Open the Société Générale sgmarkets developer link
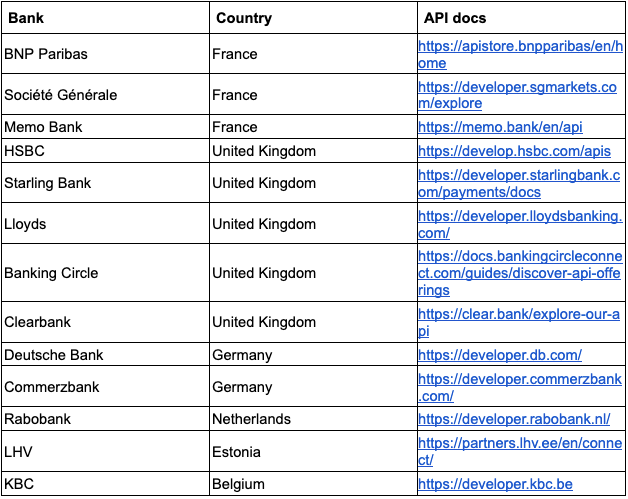 [517, 95]
